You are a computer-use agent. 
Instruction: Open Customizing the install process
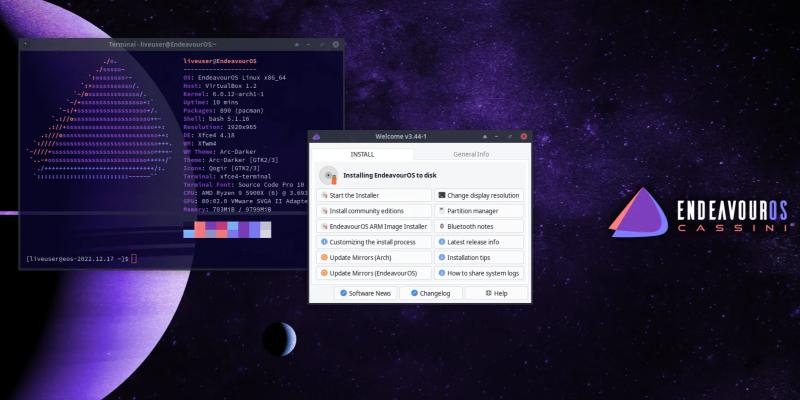[x=374, y=242]
